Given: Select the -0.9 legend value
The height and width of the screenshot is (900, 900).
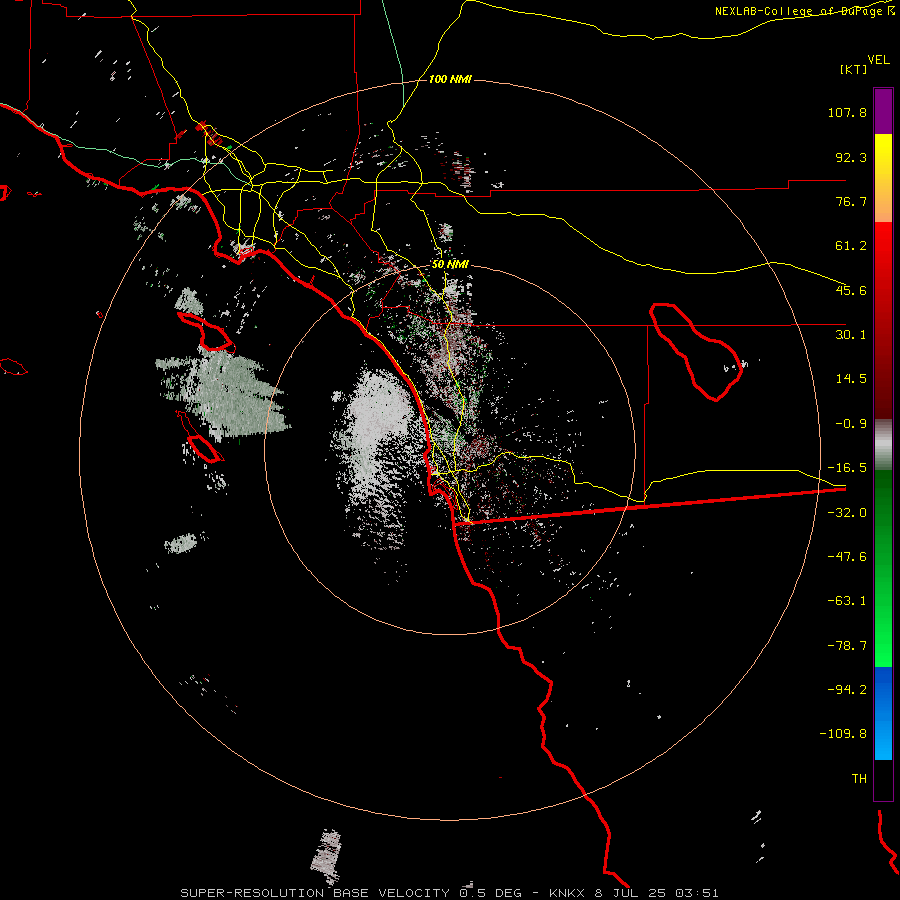Looking at the screenshot, I should point(851,424).
